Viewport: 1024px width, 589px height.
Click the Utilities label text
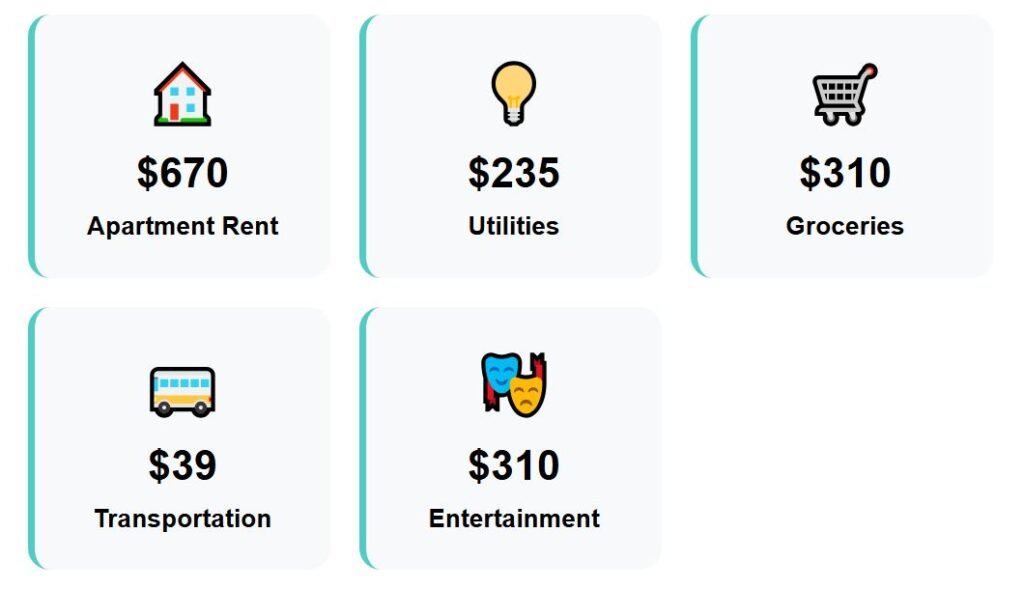tap(513, 226)
